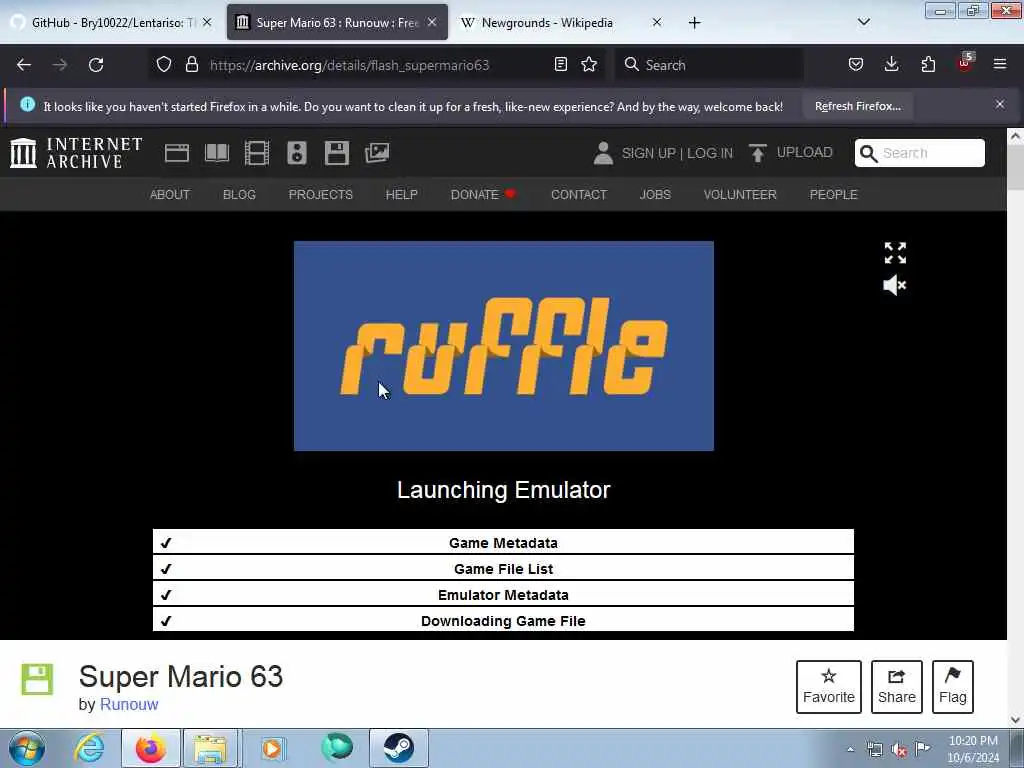Open Steam from the taskbar
Screen dimensions: 1024x768
398,748
